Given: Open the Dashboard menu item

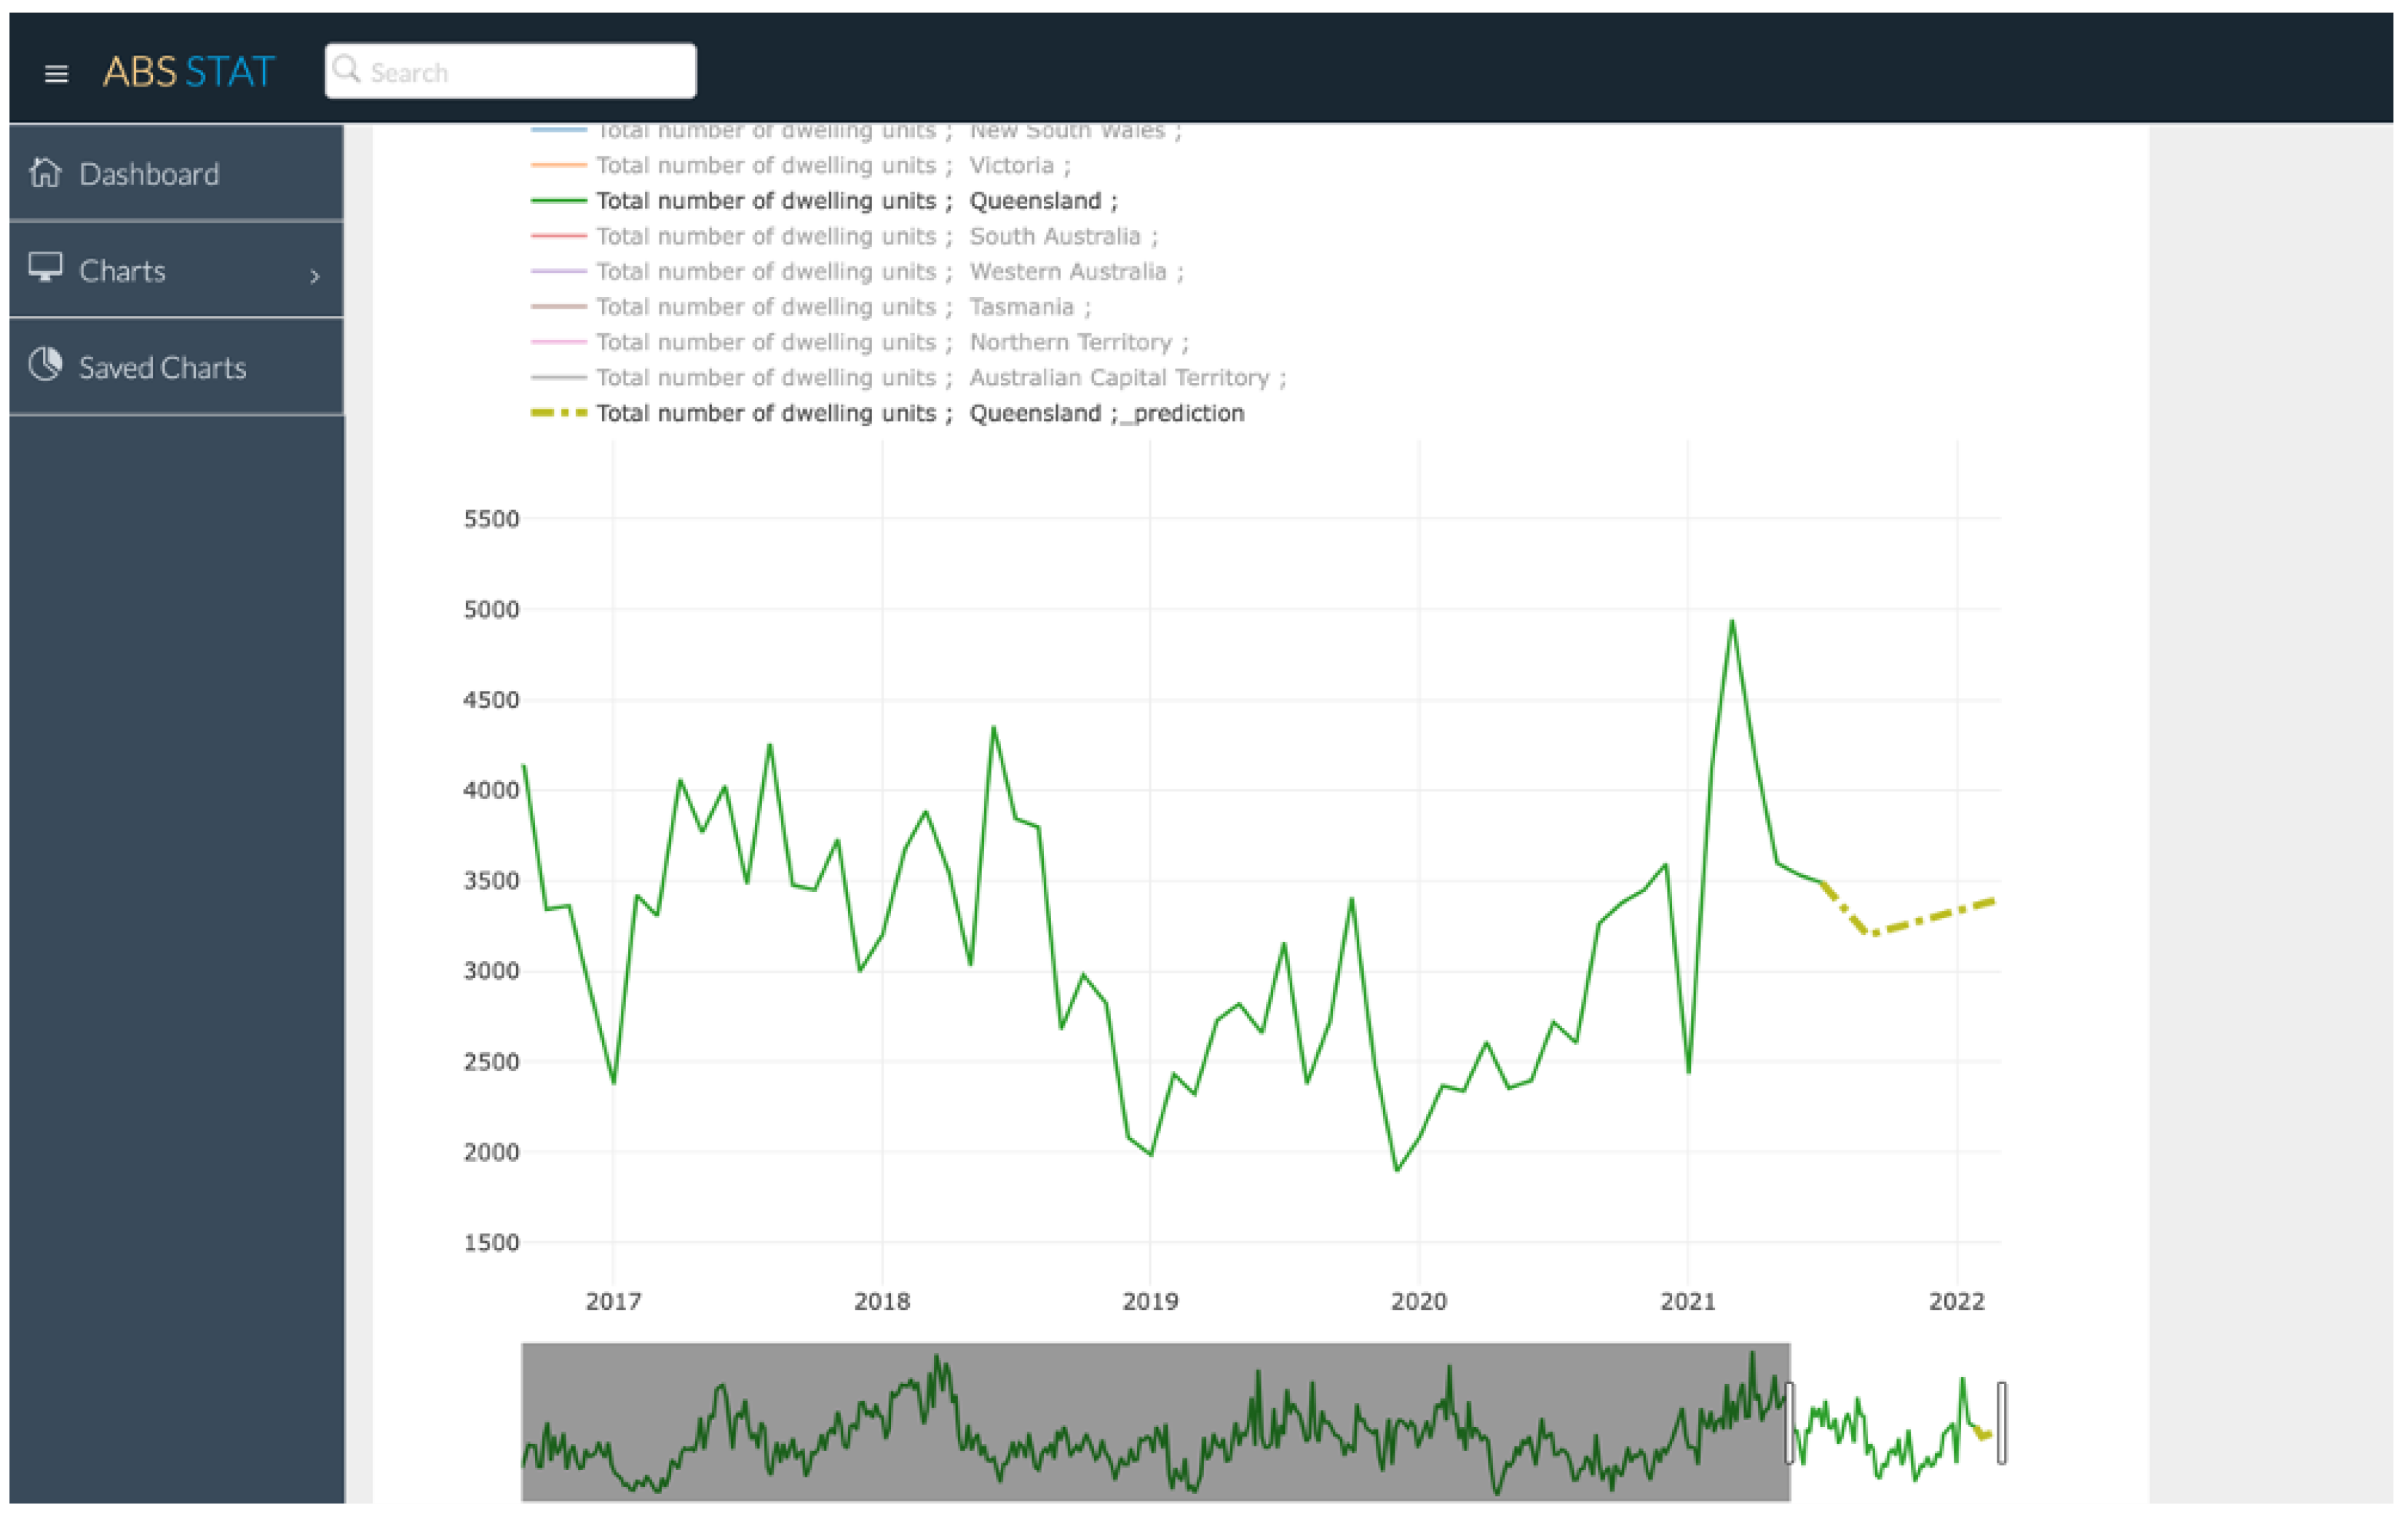Looking at the screenshot, I should coord(150,174).
